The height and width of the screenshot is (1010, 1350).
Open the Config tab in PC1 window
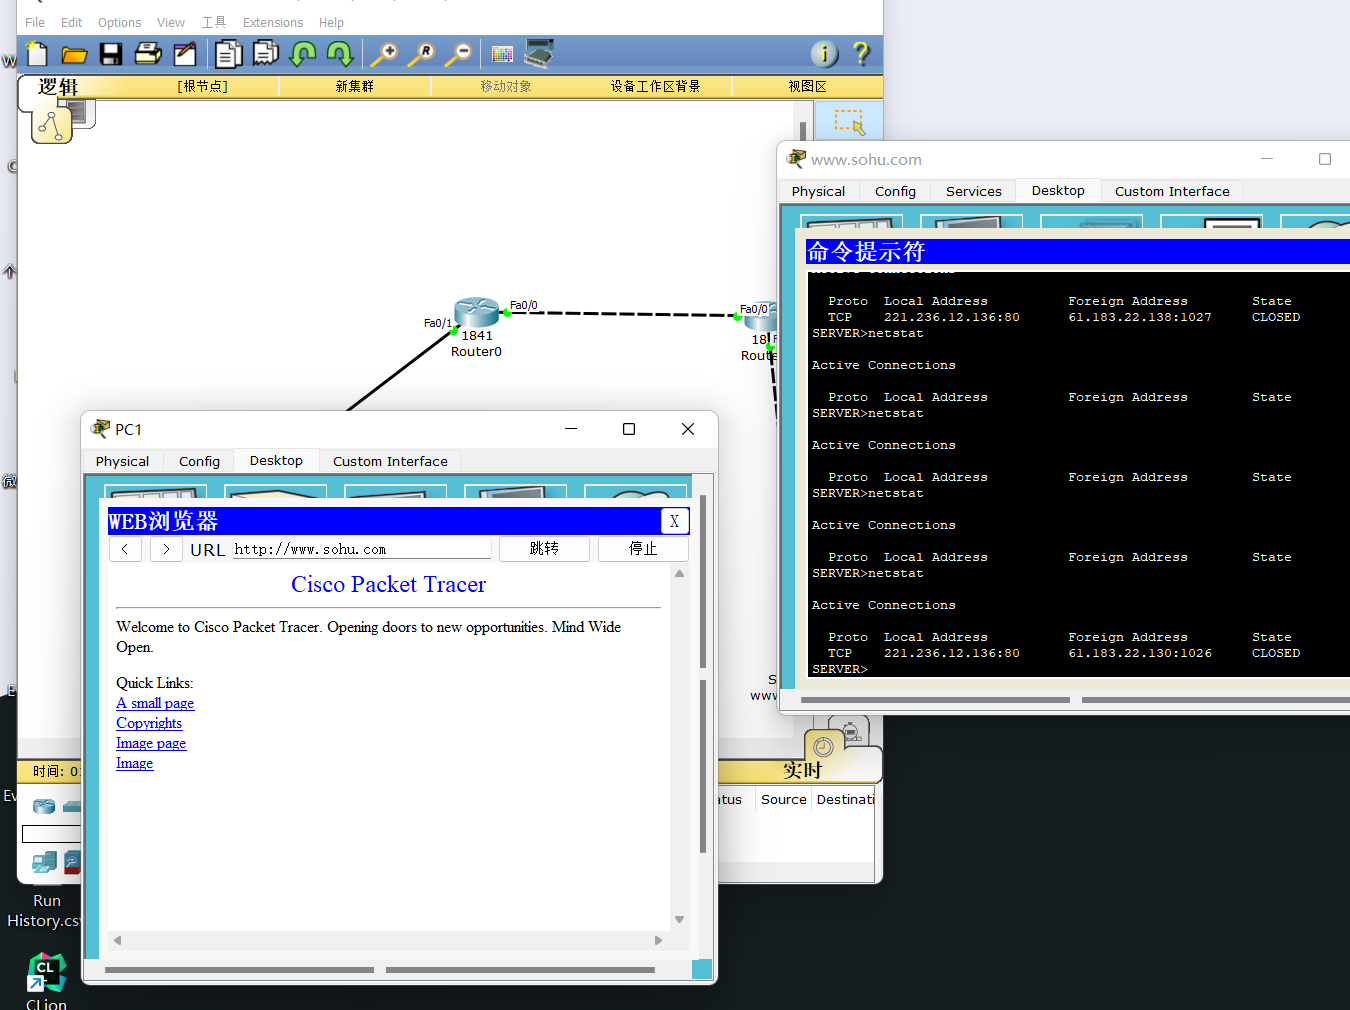(199, 461)
